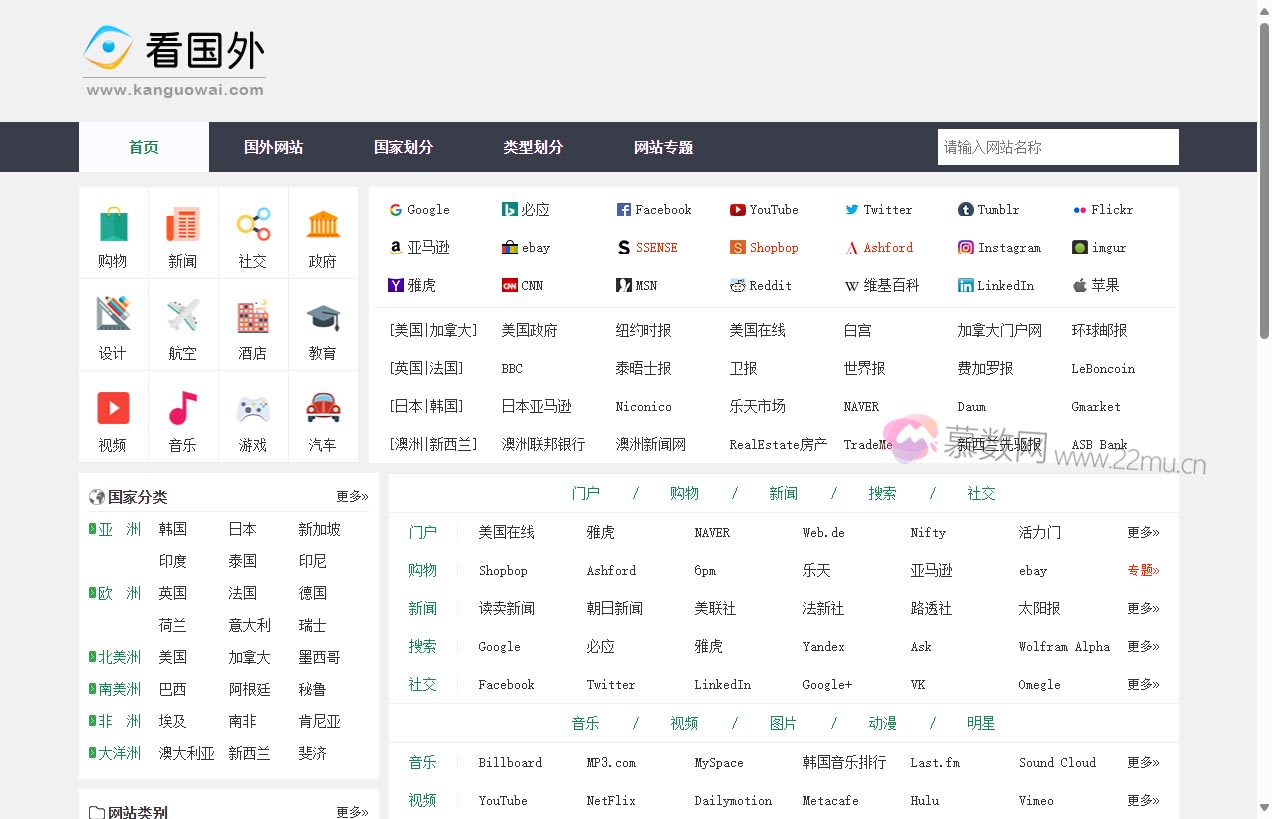
Task: Expand 更多 next to 国家分类 heading
Action: 351,496
